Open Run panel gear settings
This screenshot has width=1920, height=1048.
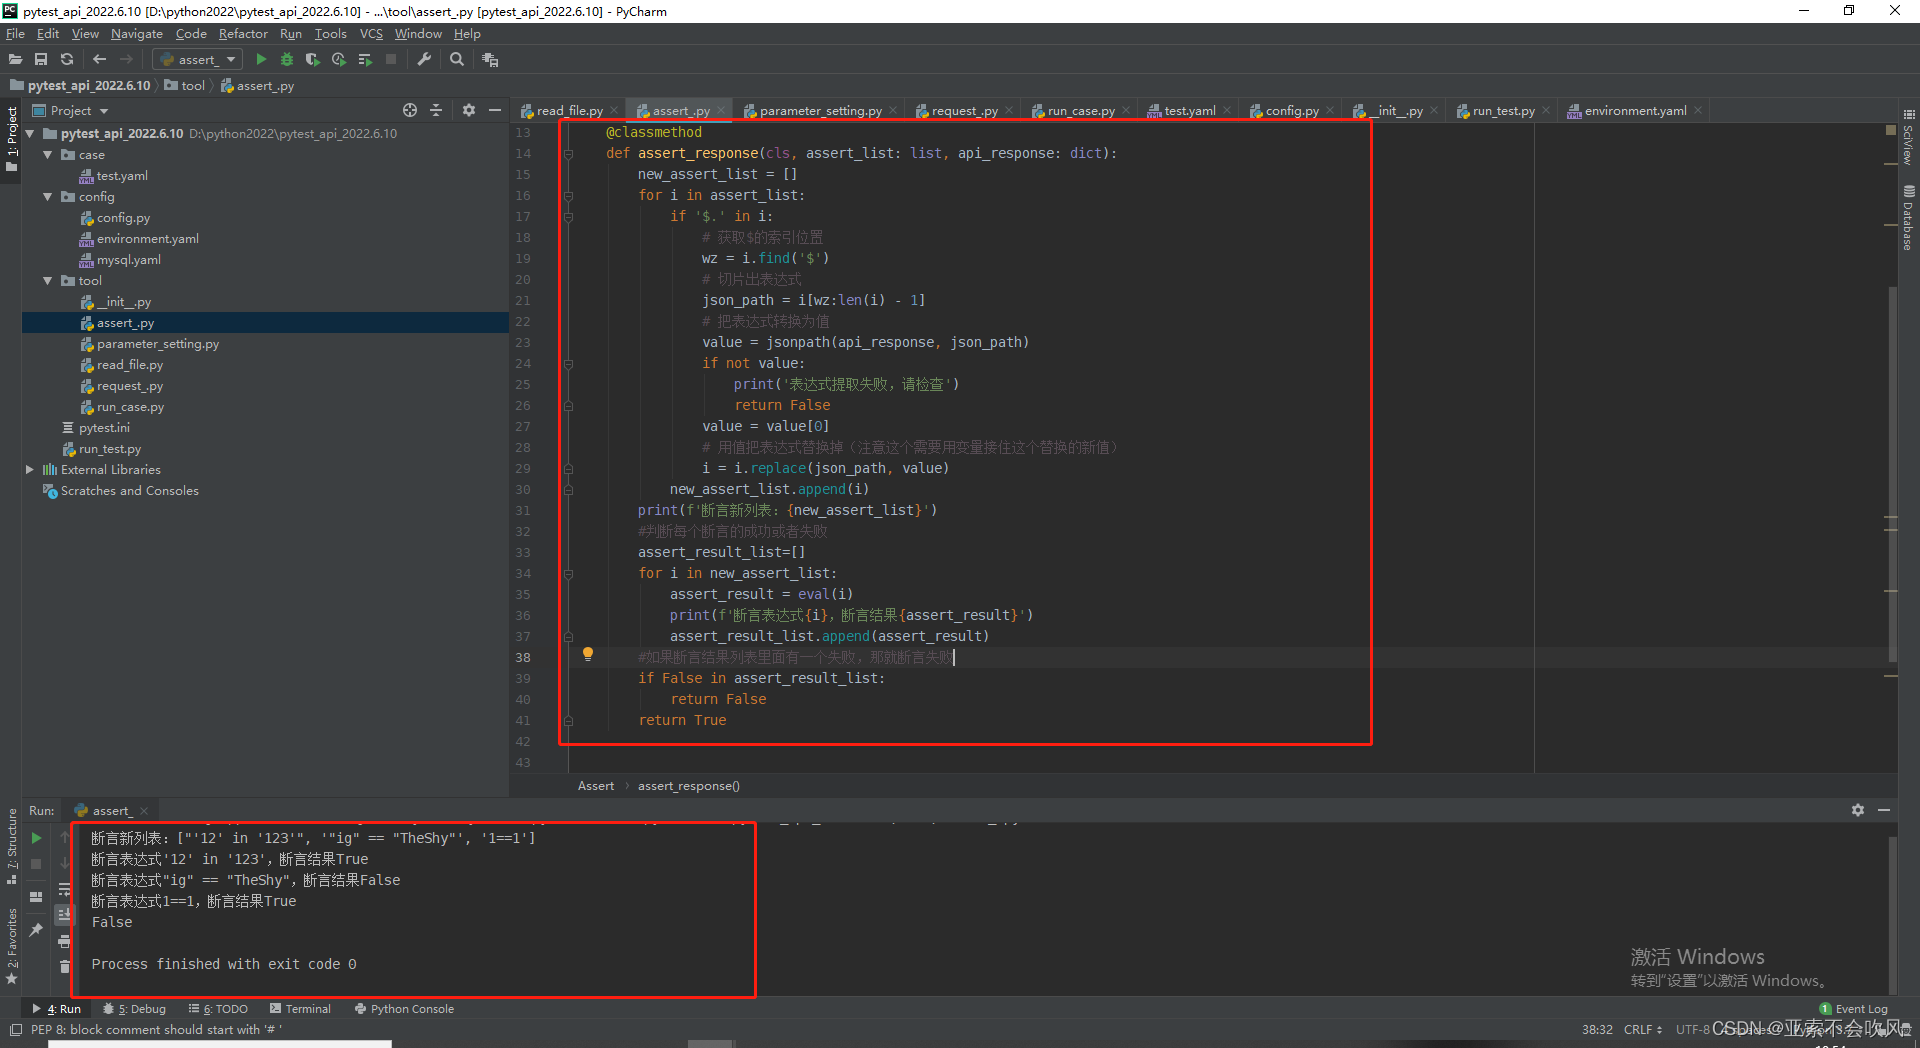[x=1858, y=810]
